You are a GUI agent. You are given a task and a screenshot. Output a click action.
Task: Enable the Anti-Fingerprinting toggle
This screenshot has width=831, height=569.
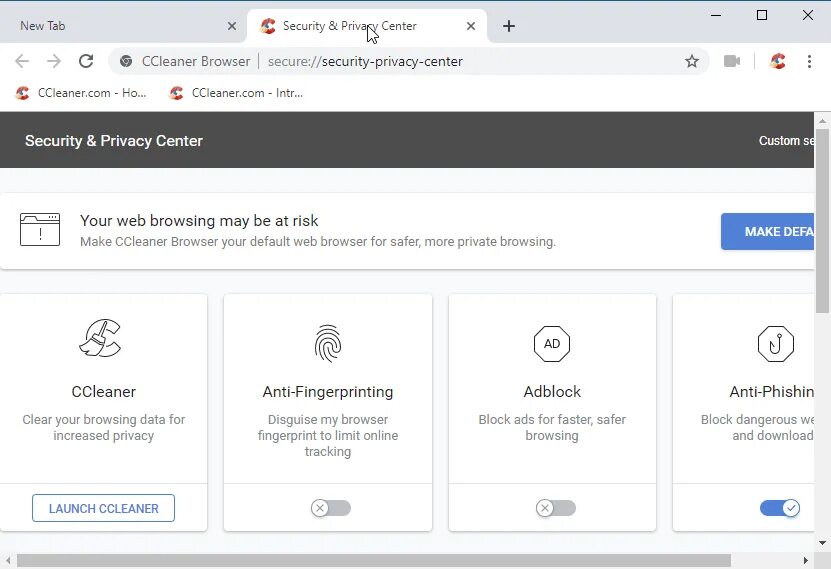[331, 508]
